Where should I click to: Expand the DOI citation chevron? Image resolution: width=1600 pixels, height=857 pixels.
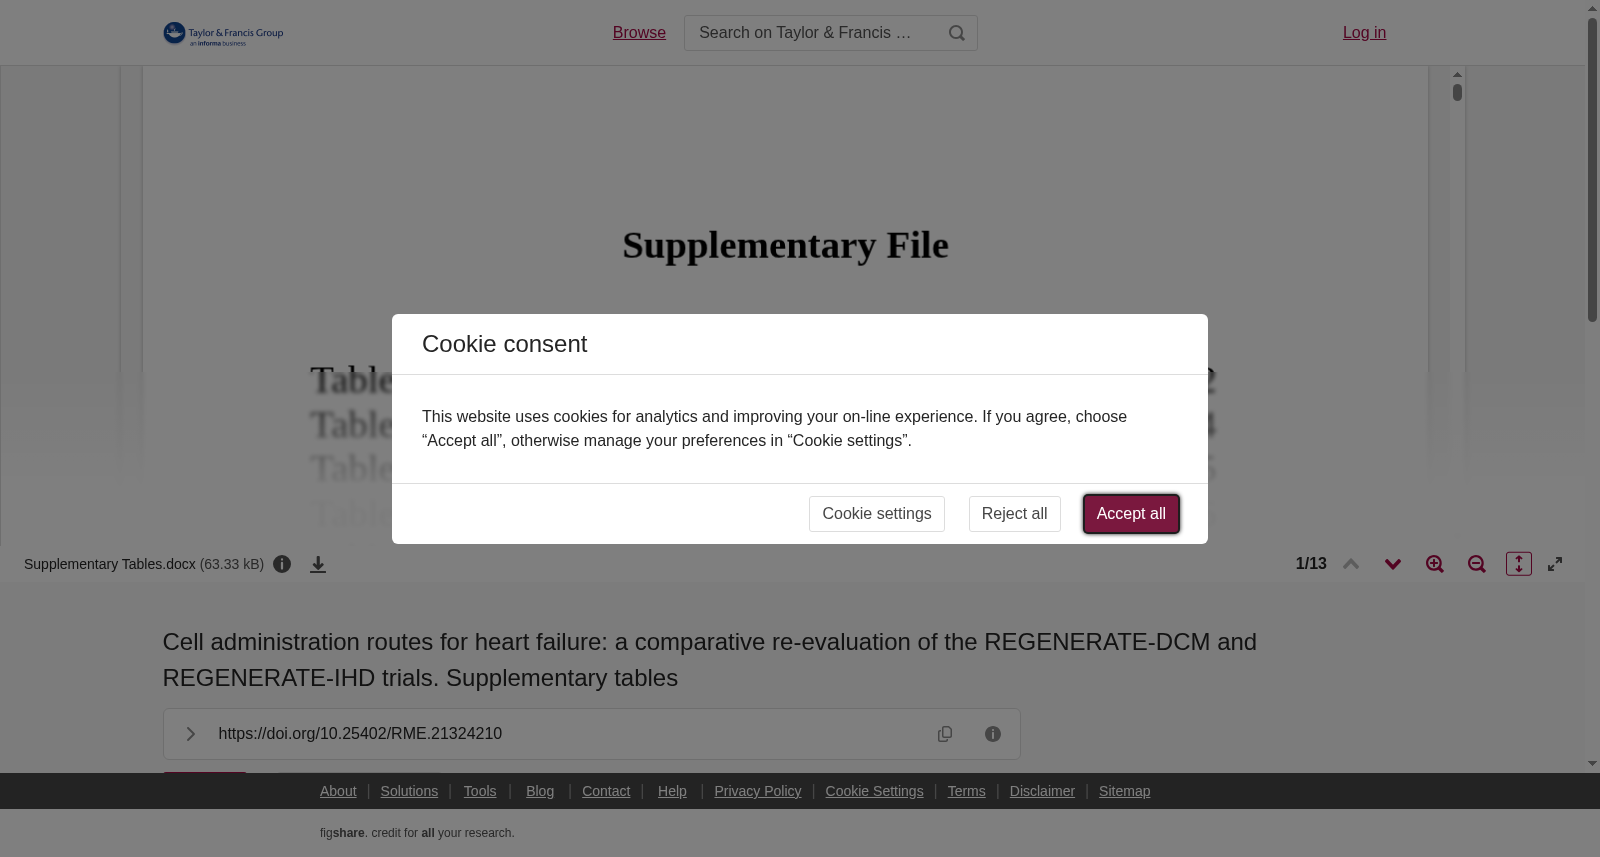190,734
